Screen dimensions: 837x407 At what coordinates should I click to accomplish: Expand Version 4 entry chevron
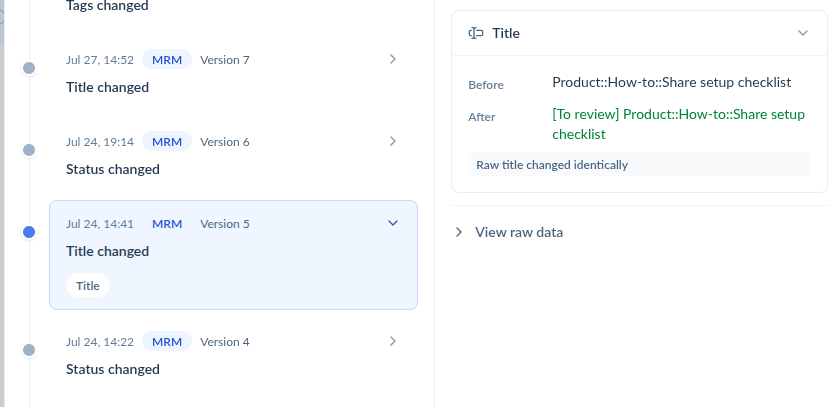pyautogui.click(x=393, y=341)
